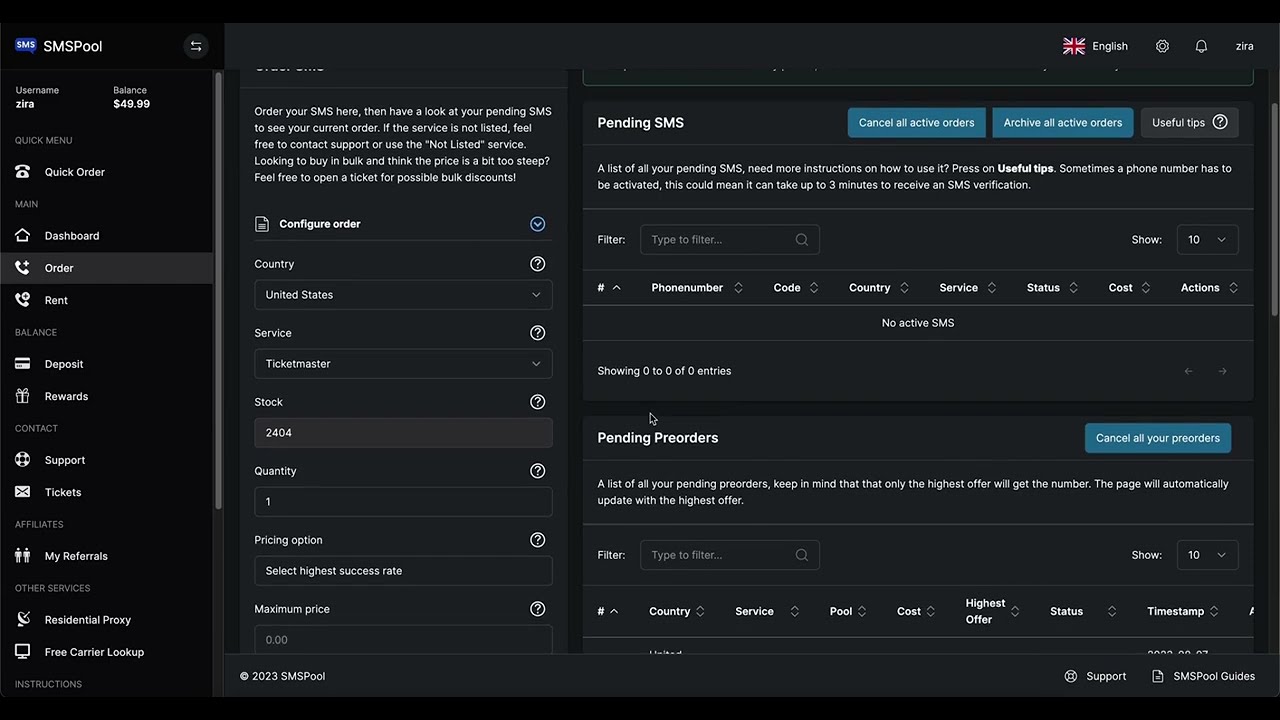Sort Pending Preorders by Pool column

coord(848,612)
